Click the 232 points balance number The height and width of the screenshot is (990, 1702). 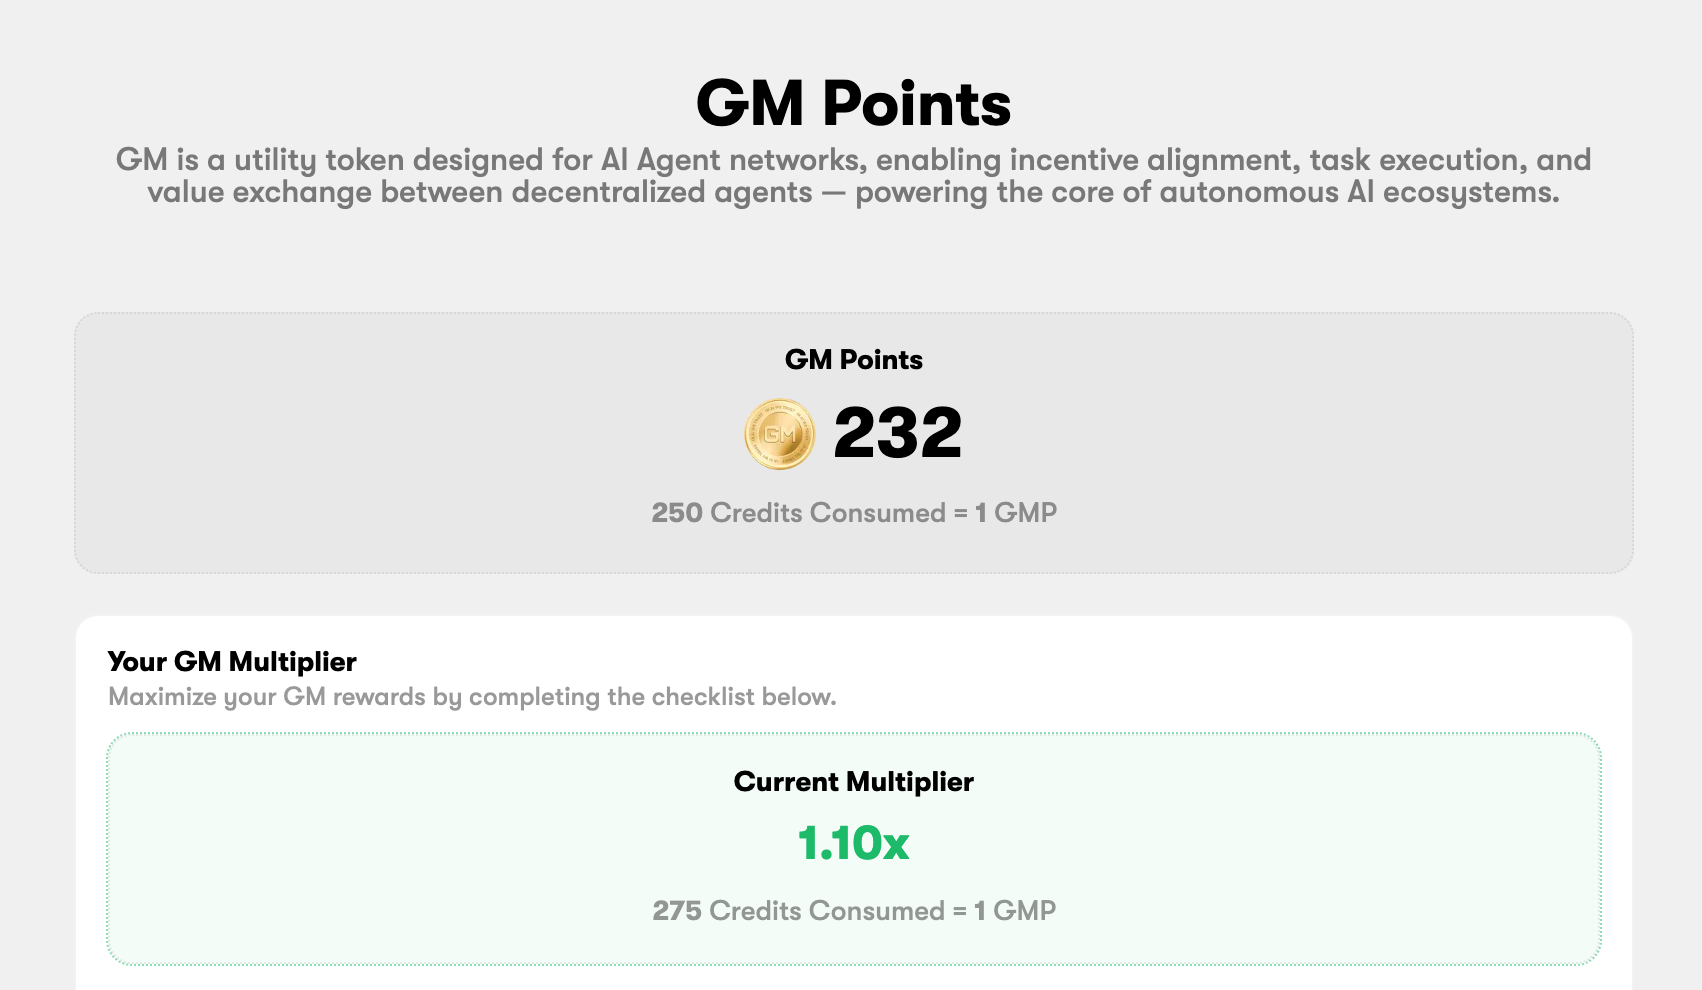pyautogui.click(x=897, y=434)
